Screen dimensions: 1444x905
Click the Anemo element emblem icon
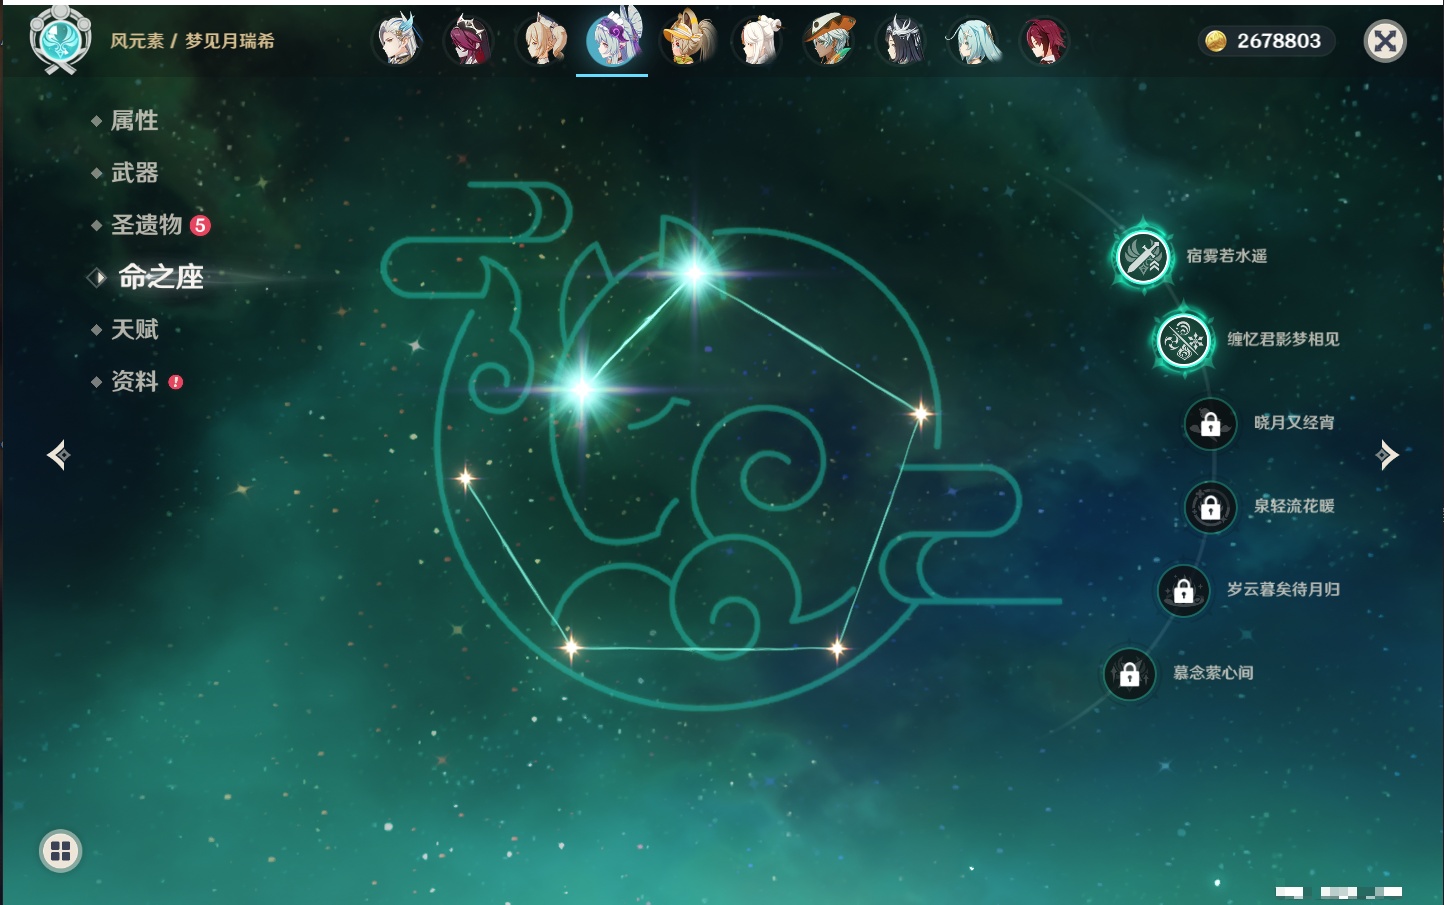pos(60,40)
